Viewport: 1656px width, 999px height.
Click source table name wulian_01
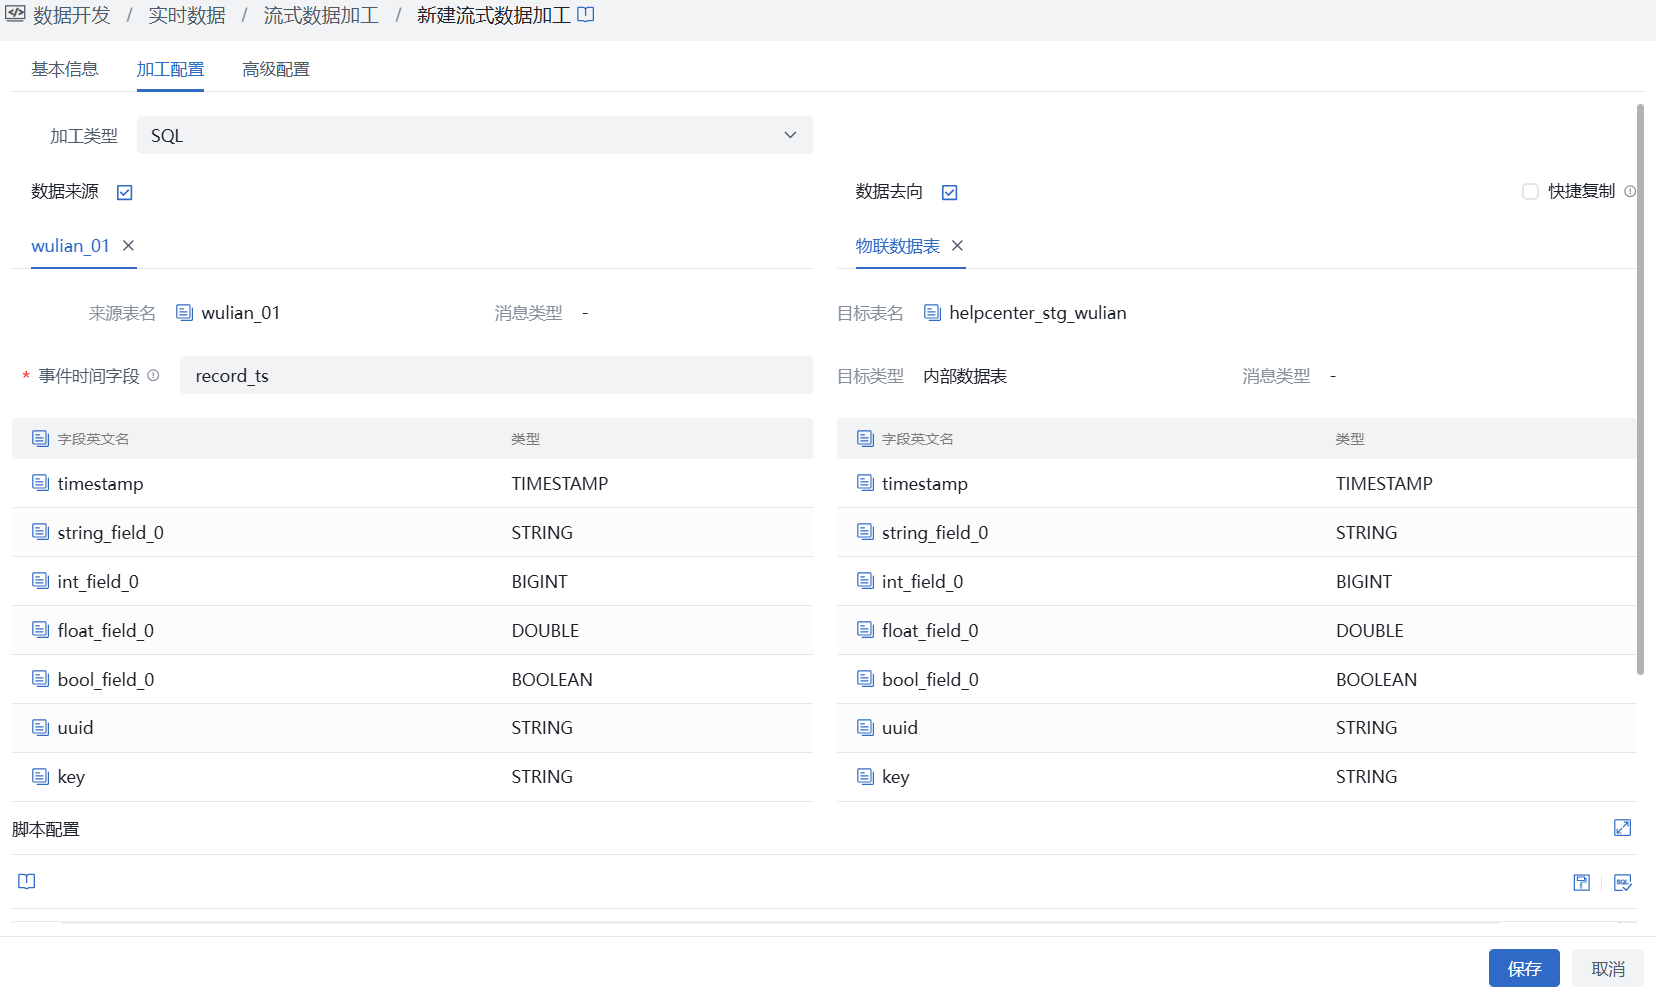(x=241, y=313)
